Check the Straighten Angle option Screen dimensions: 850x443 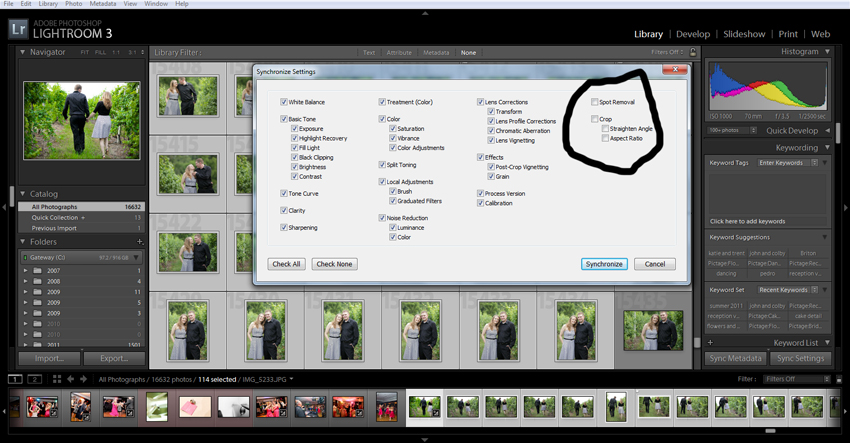click(x=605, y=129)
